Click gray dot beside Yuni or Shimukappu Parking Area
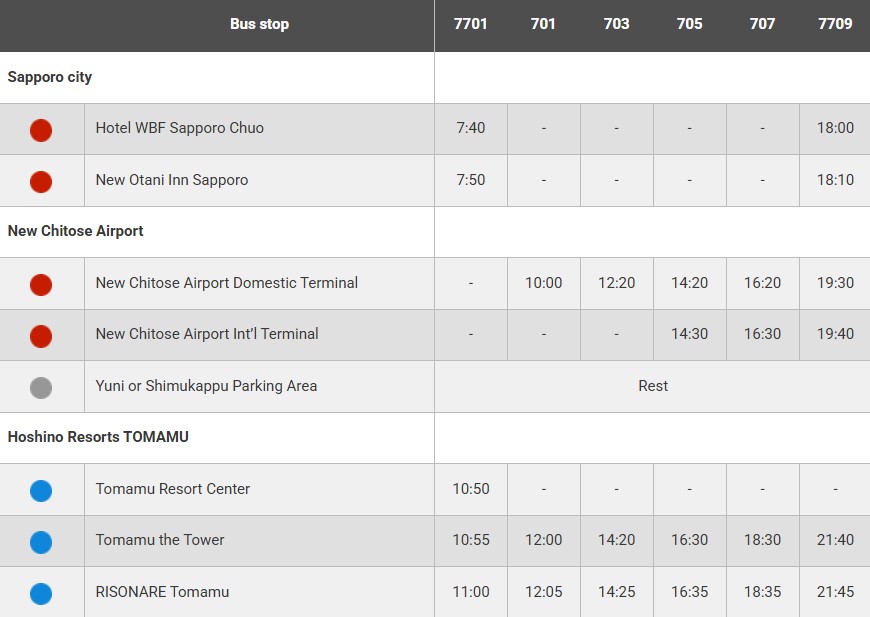Viewport: 870px width, 617px height. coord(41,388)
